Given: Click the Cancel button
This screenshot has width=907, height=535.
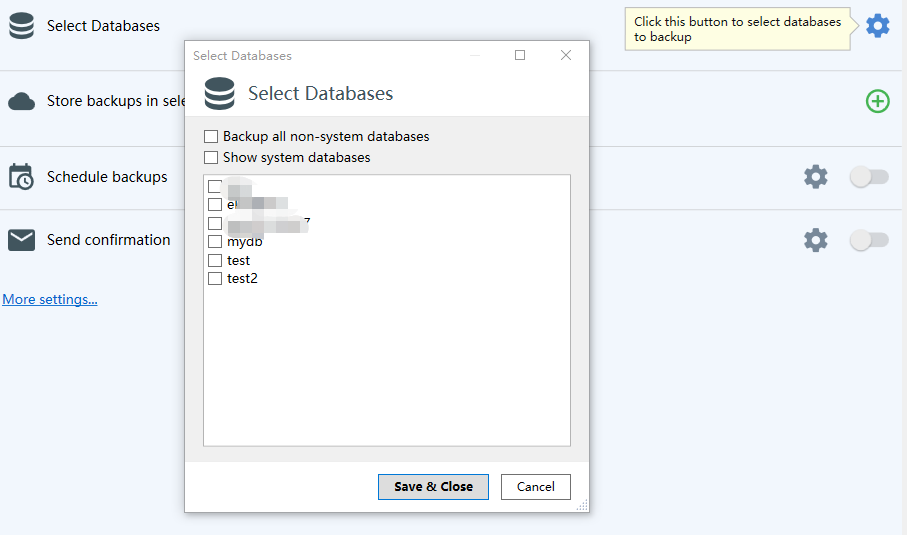Looking at the screenshot, I should point(535,487).
